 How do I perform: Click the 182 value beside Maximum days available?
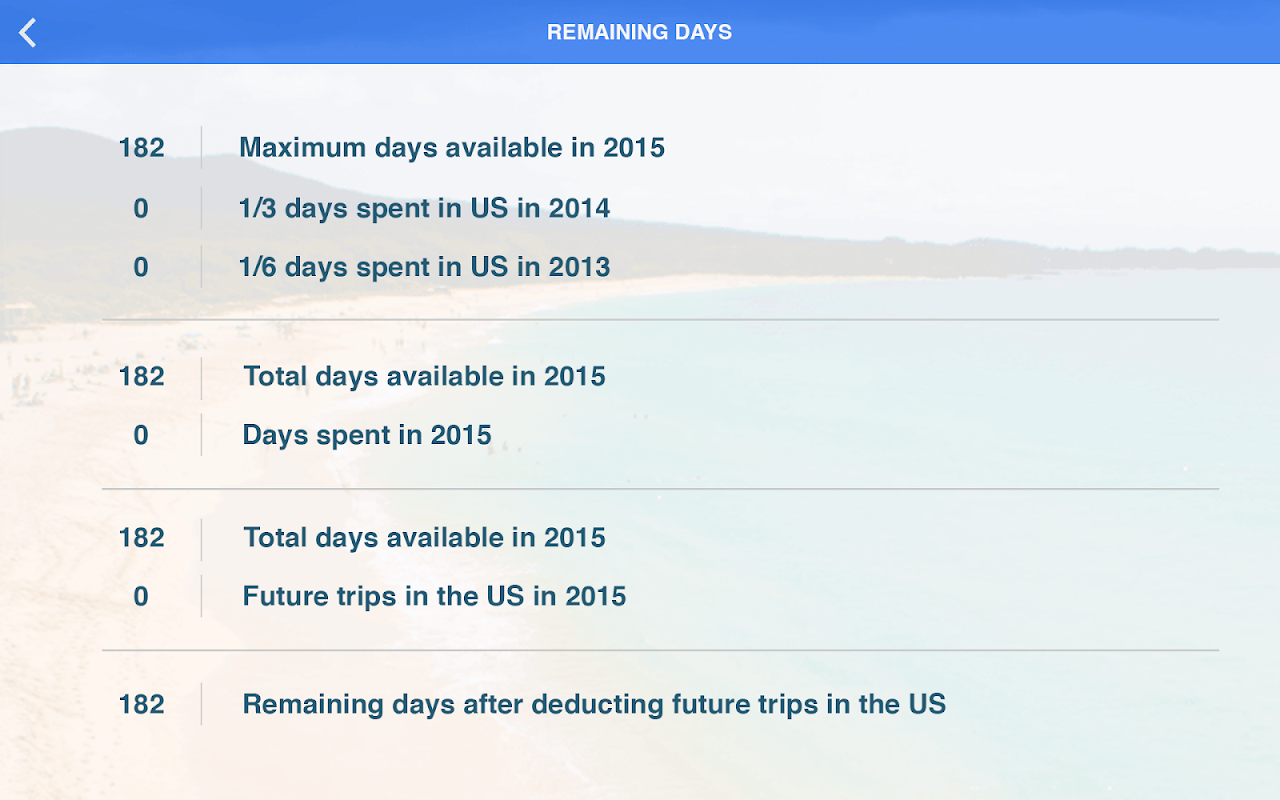(x=141, y=148)
